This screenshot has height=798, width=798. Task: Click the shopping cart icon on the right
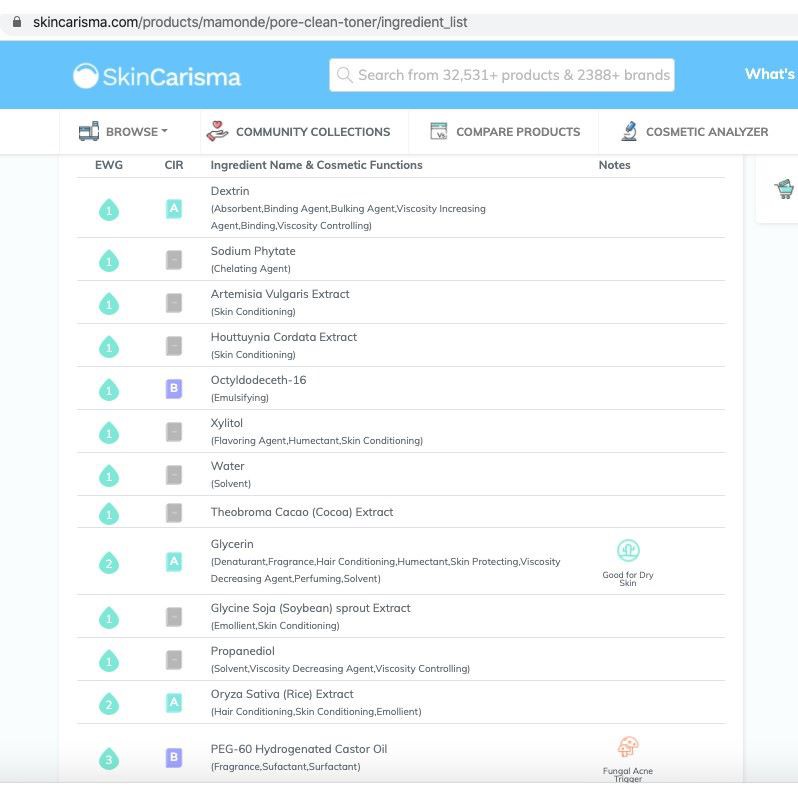point(784,189)
